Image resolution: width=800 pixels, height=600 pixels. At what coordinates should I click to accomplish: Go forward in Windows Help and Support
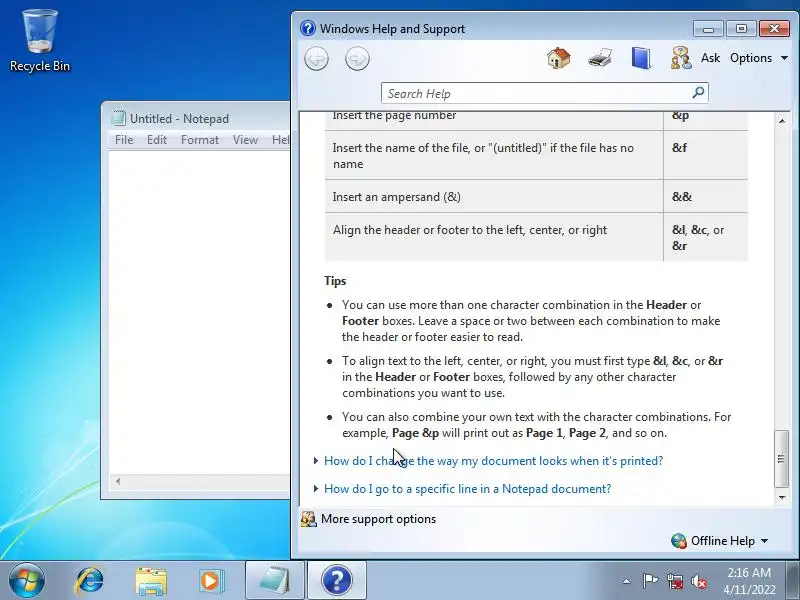357,59
